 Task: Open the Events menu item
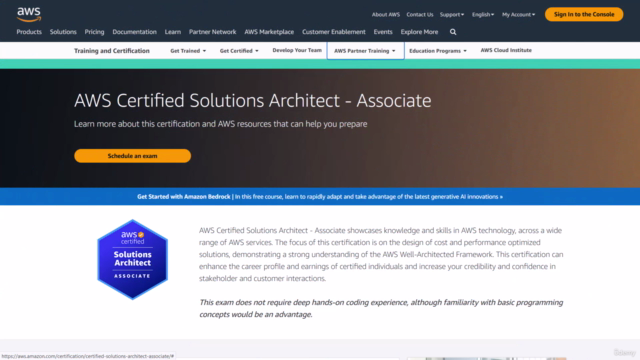pos(383,32)
